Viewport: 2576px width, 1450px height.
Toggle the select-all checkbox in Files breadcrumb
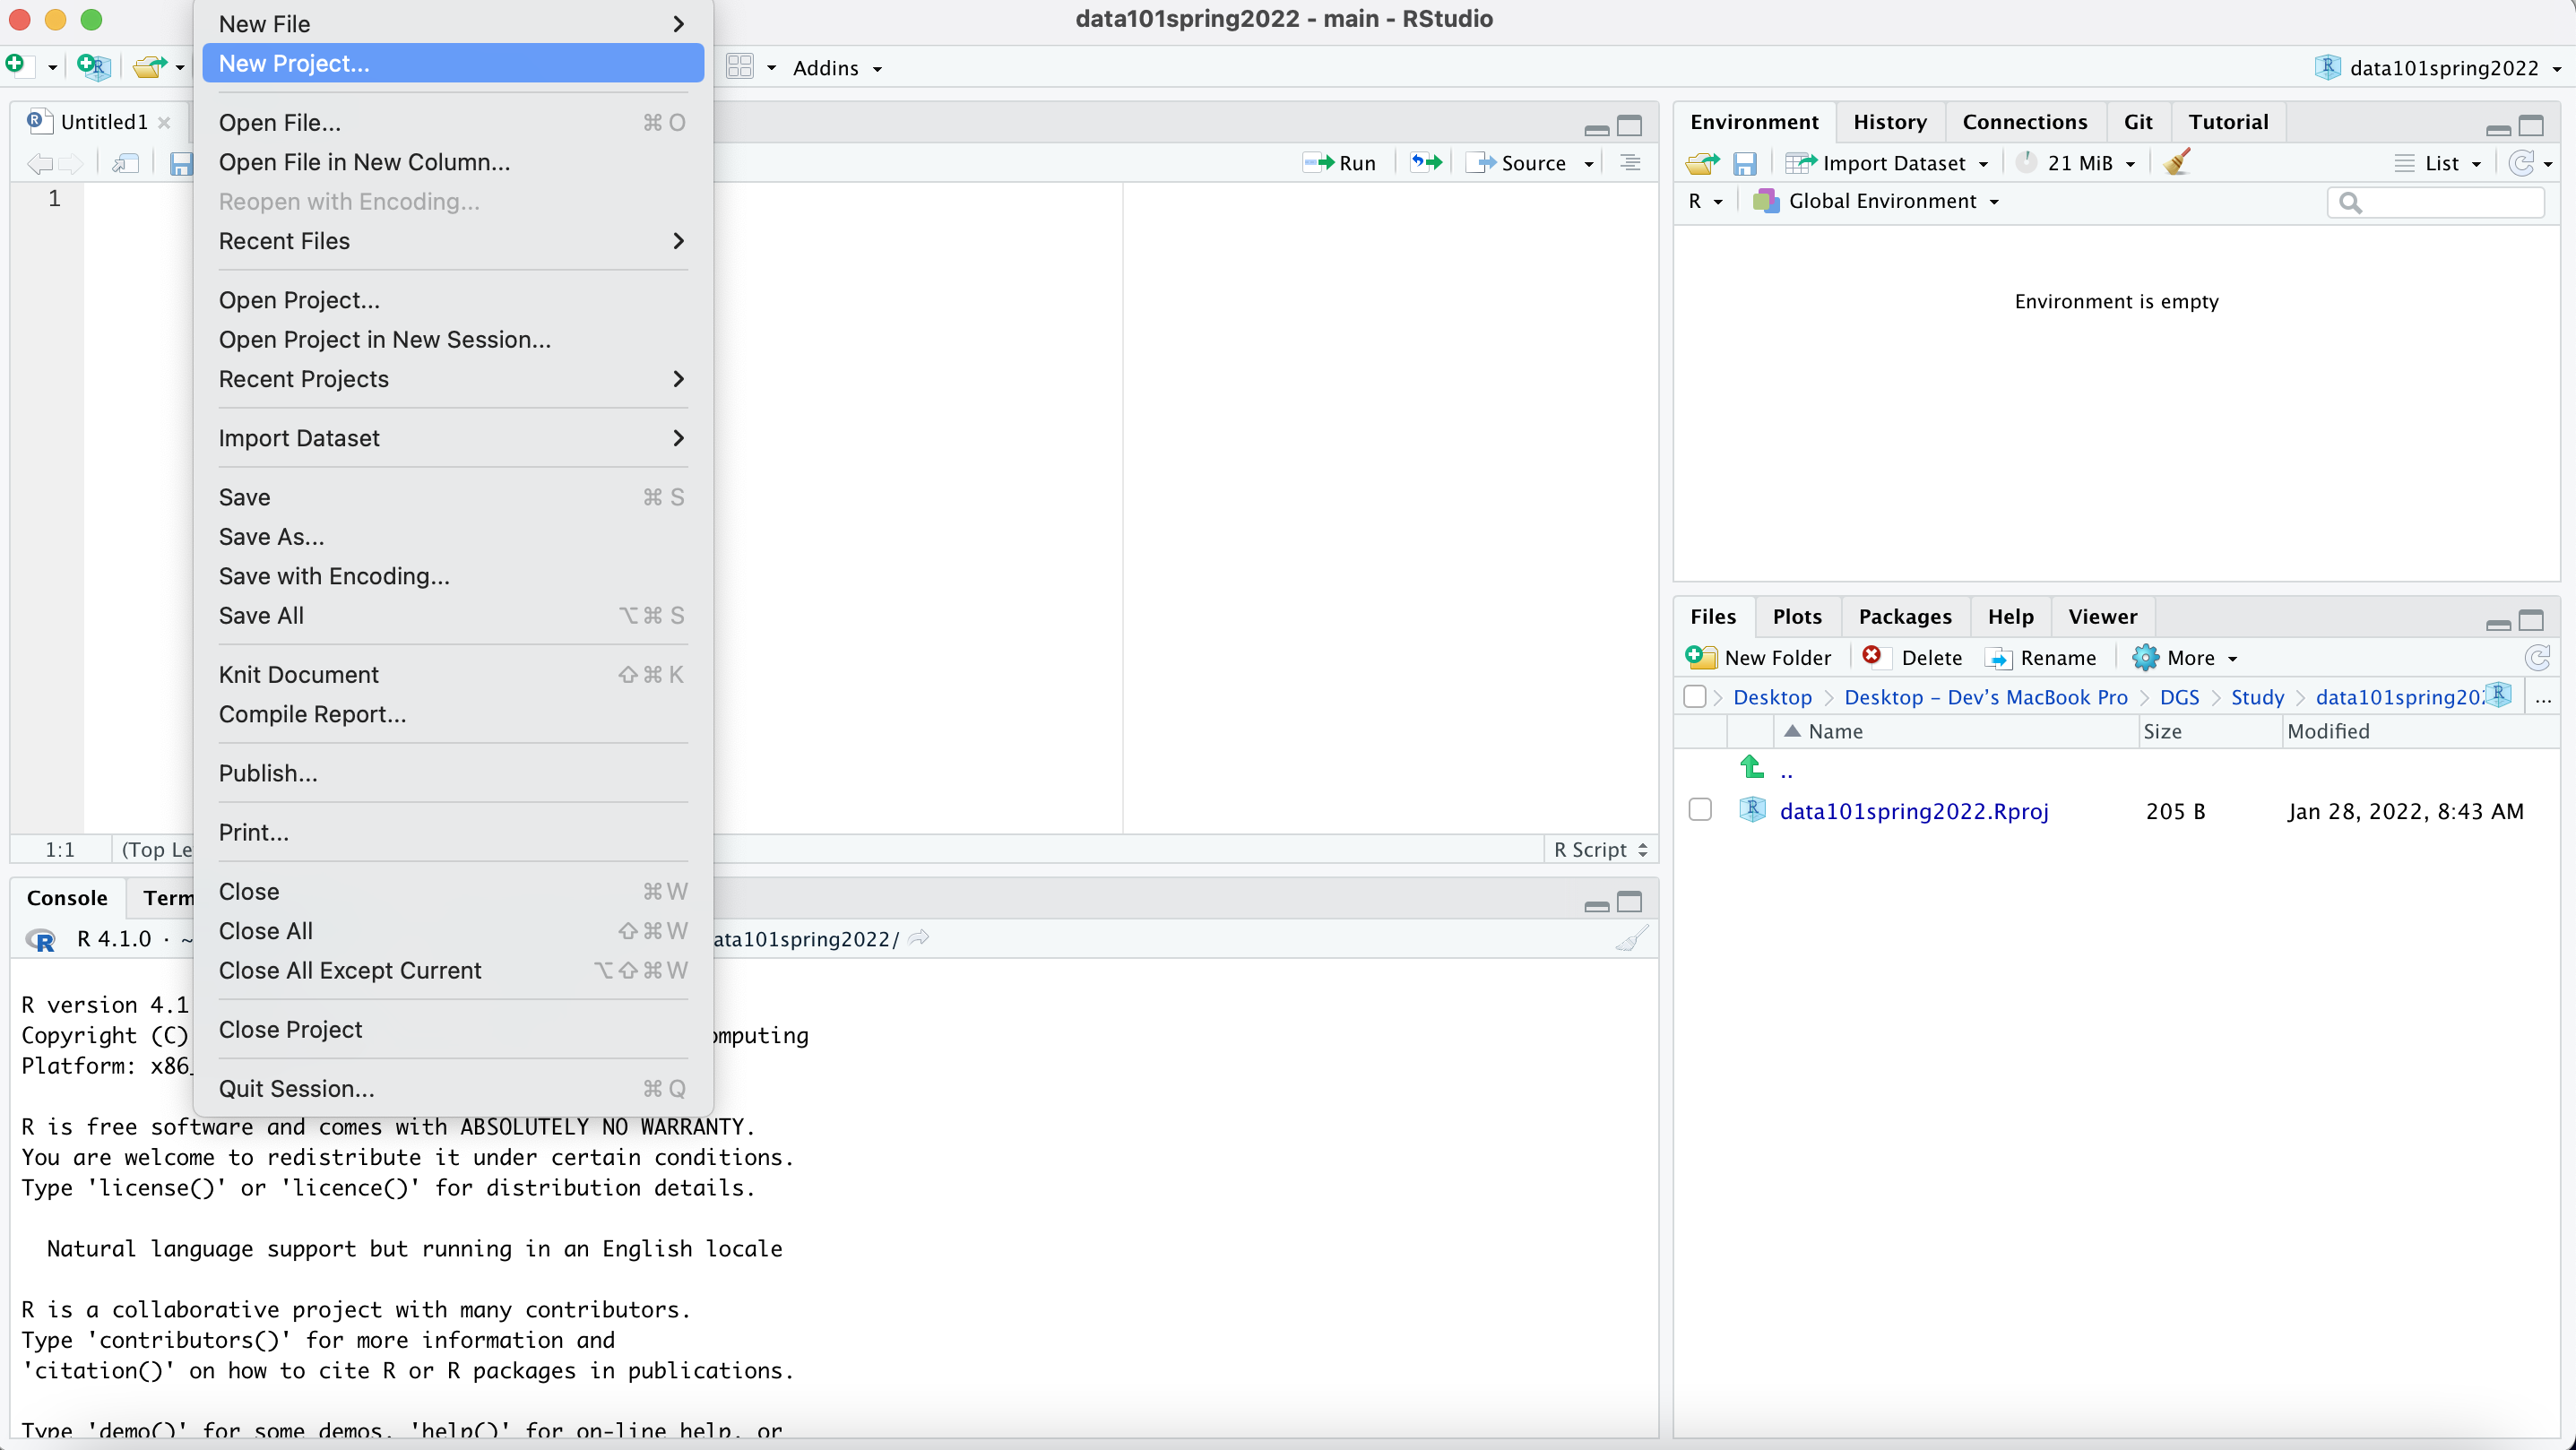point(1694,696)
